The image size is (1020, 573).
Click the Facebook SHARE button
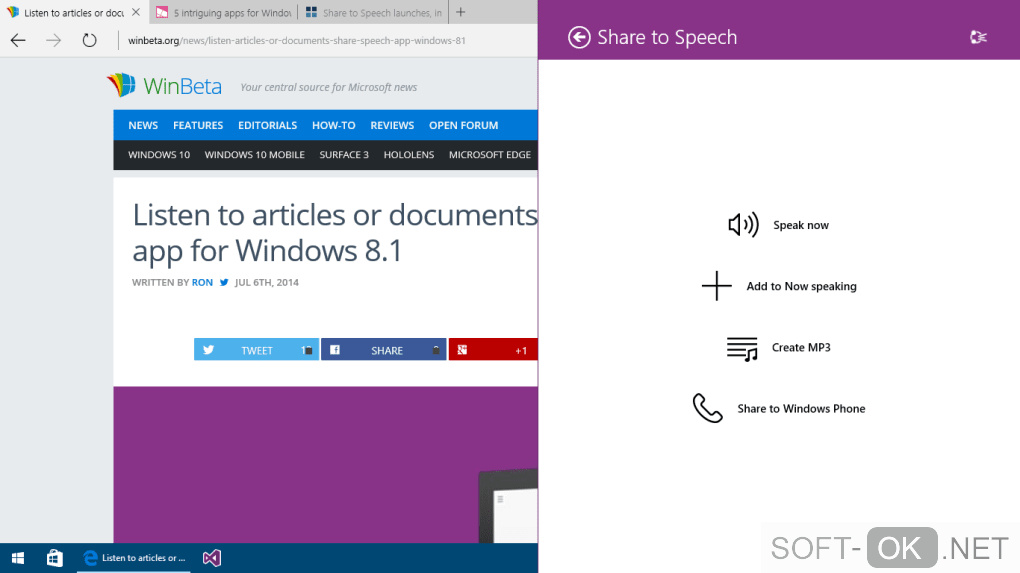[384, 350]
